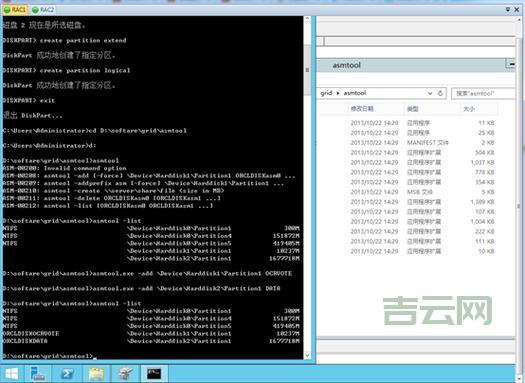Select the MANIFEST 文件 row

point(408,143)
